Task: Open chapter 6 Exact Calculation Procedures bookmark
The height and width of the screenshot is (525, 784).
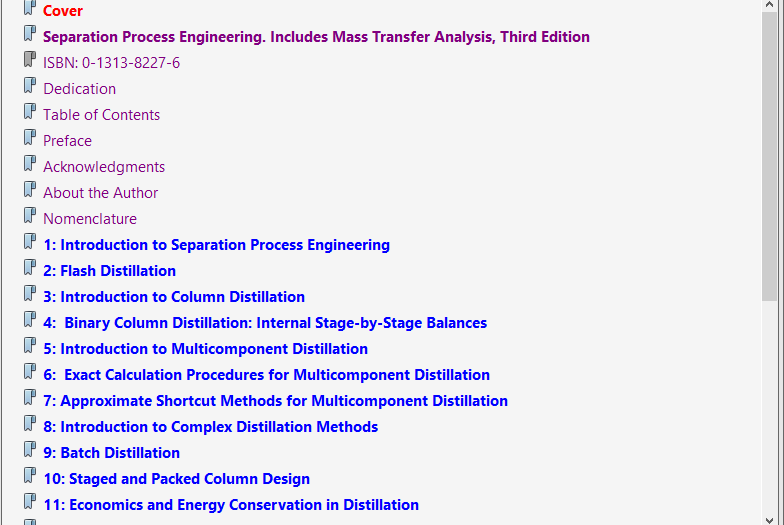Action: (x=266, y=375)
